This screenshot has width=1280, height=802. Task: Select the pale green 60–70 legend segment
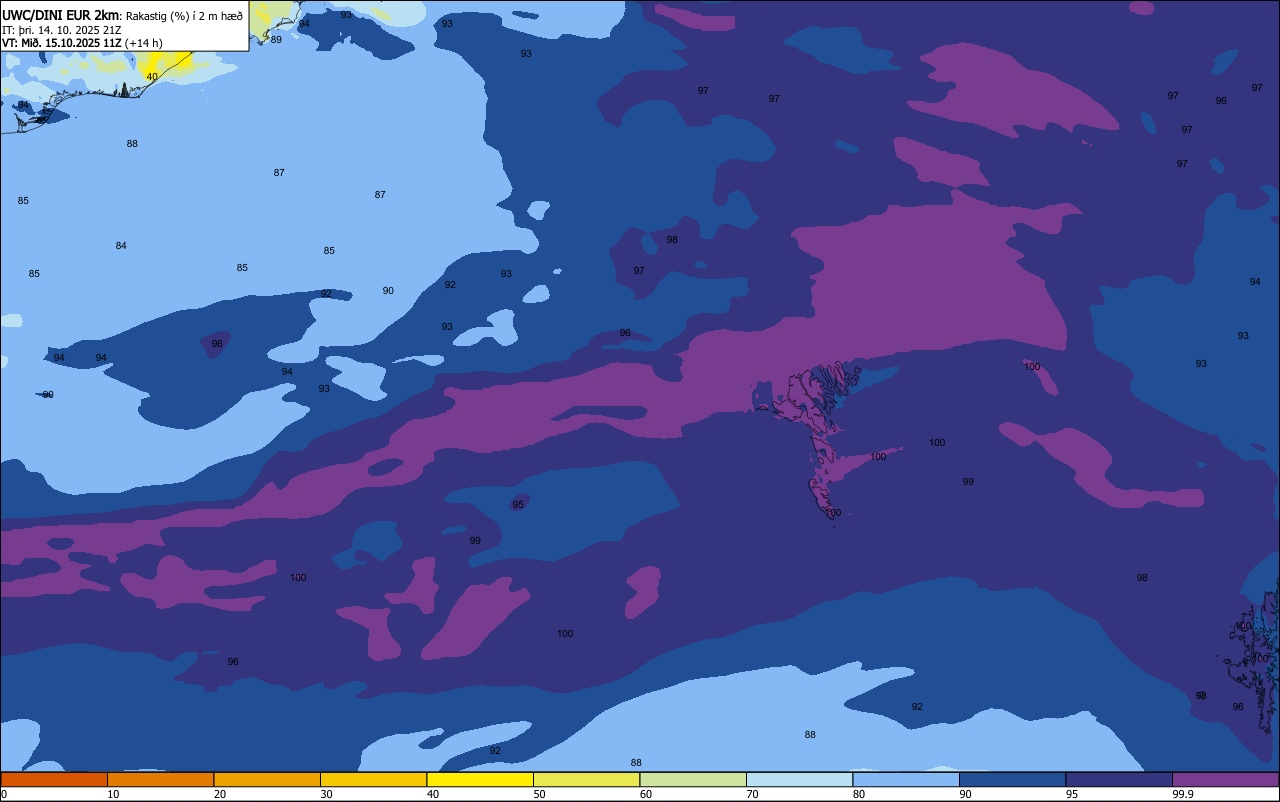693,779
